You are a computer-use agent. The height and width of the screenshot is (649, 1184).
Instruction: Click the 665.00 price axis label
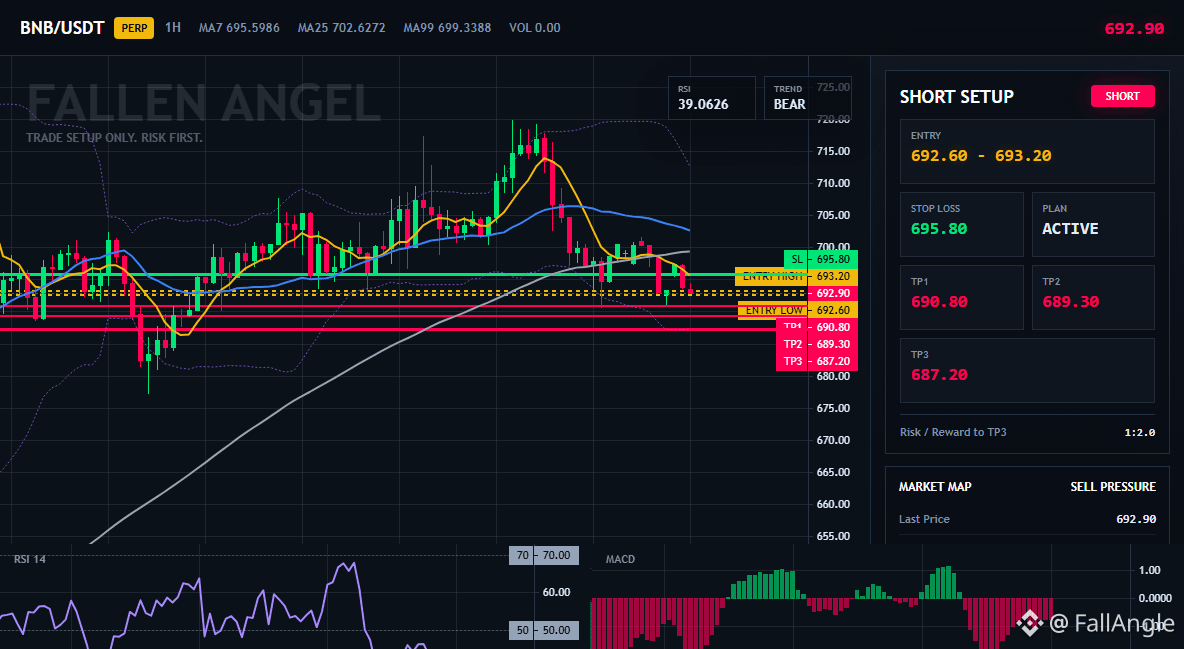click(833, 472)
